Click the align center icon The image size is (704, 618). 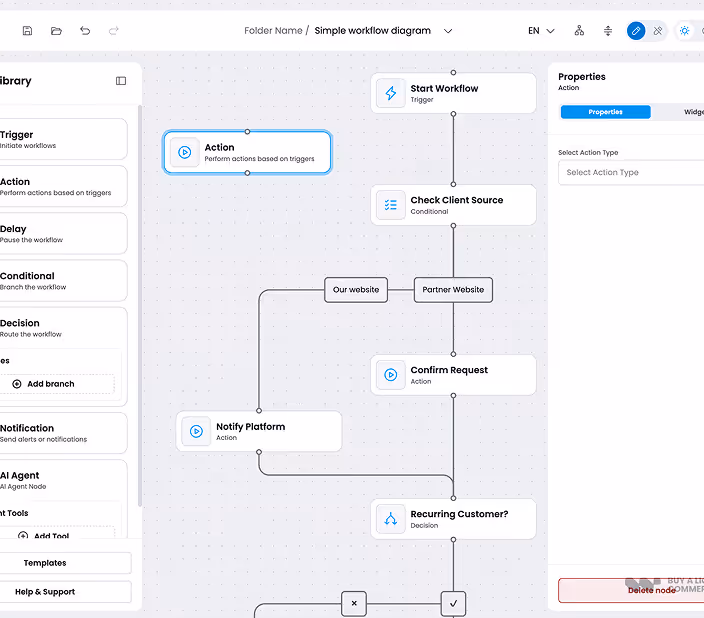point(608,31)
